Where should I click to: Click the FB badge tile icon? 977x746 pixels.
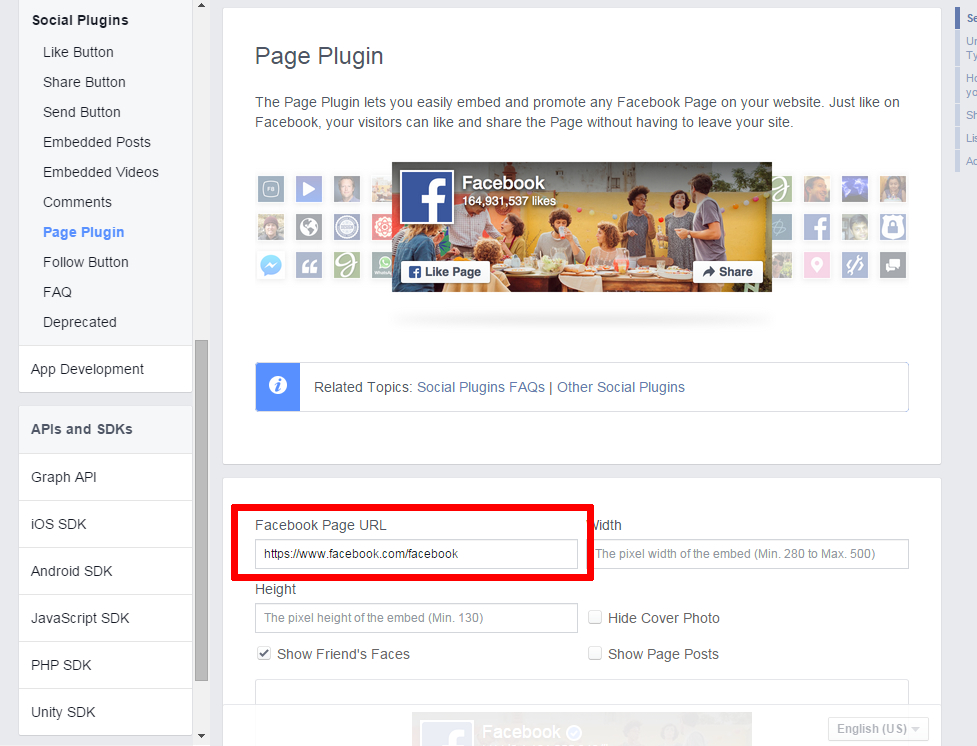(x=271, y=189)
